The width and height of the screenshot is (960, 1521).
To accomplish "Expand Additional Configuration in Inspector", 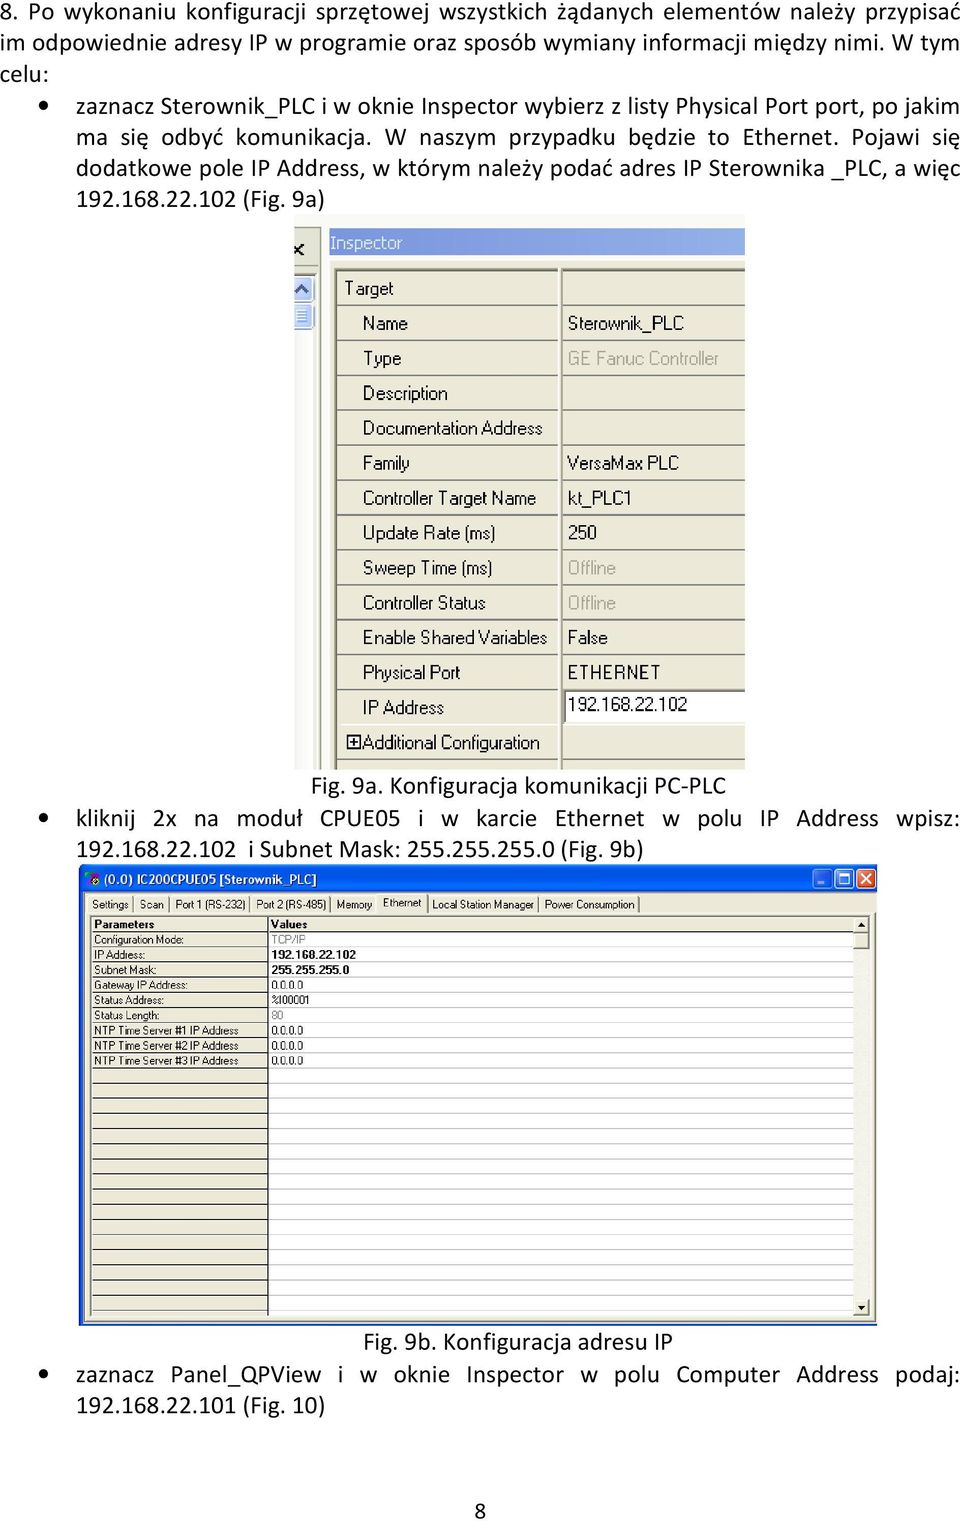I will point(353,742).
